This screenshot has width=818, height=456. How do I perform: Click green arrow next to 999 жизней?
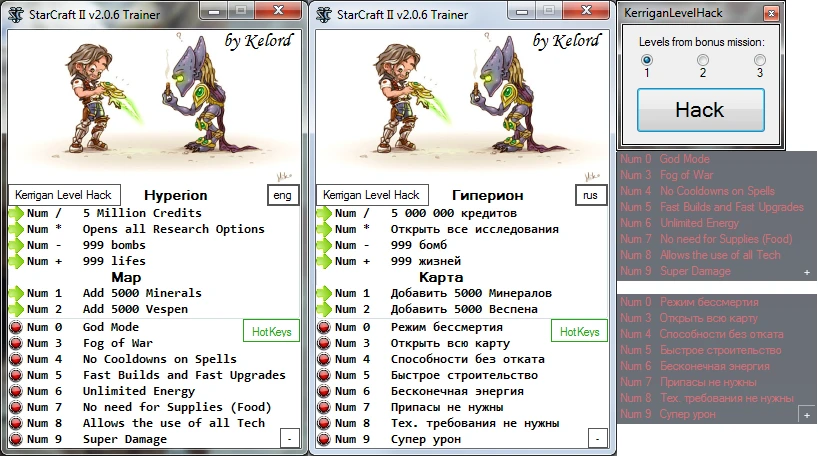(x=324, y=261)
